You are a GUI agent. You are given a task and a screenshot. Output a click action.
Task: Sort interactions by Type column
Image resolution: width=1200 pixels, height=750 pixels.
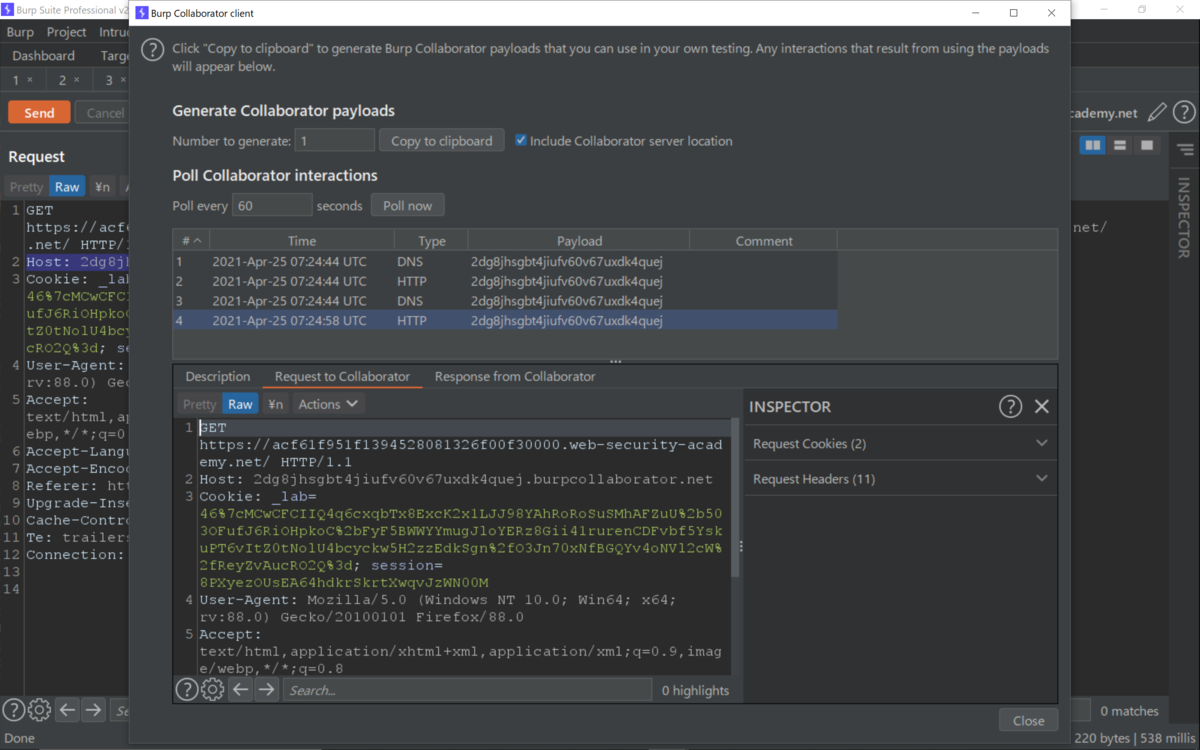431,241
